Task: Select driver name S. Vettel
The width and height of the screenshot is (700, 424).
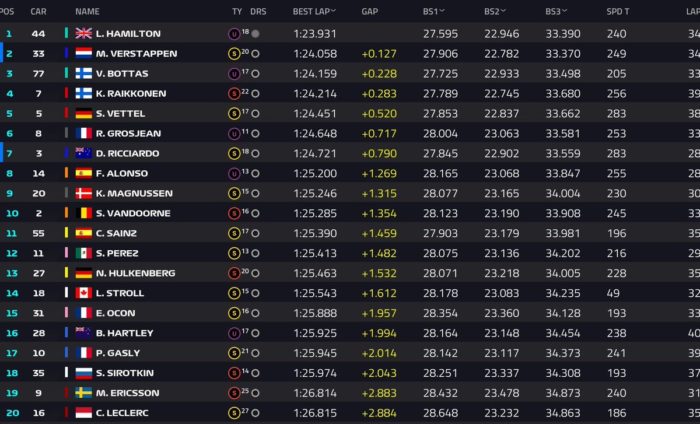Action: (x=127, y=113)
